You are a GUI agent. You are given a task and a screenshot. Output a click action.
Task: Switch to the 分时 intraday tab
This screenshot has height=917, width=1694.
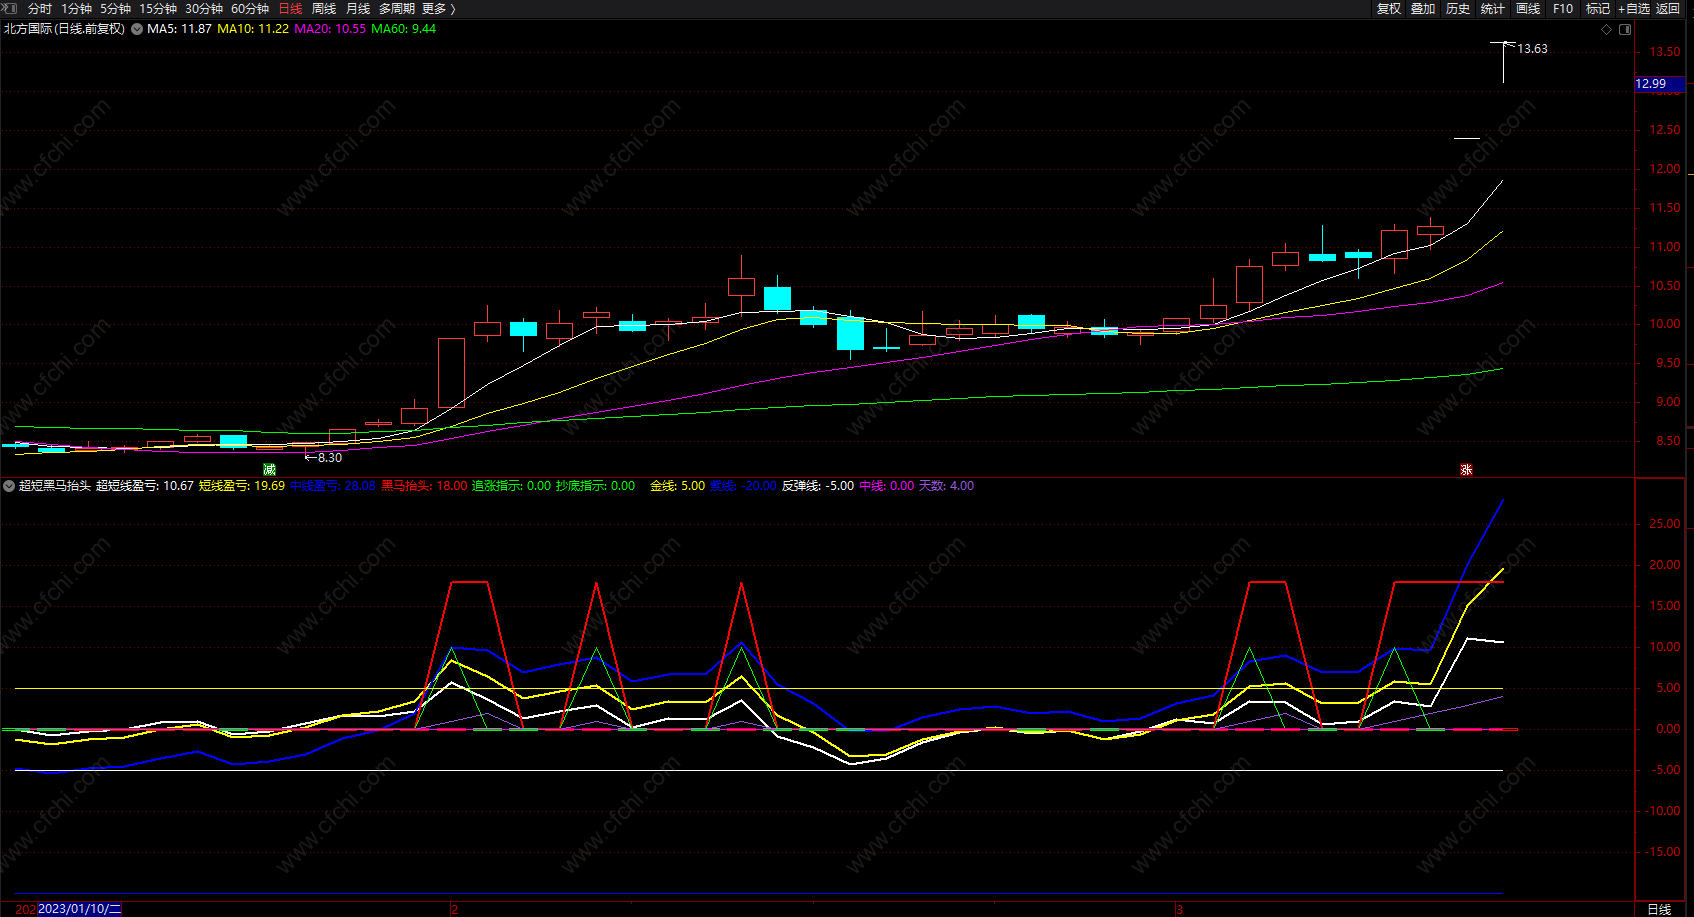pos(40,8)
